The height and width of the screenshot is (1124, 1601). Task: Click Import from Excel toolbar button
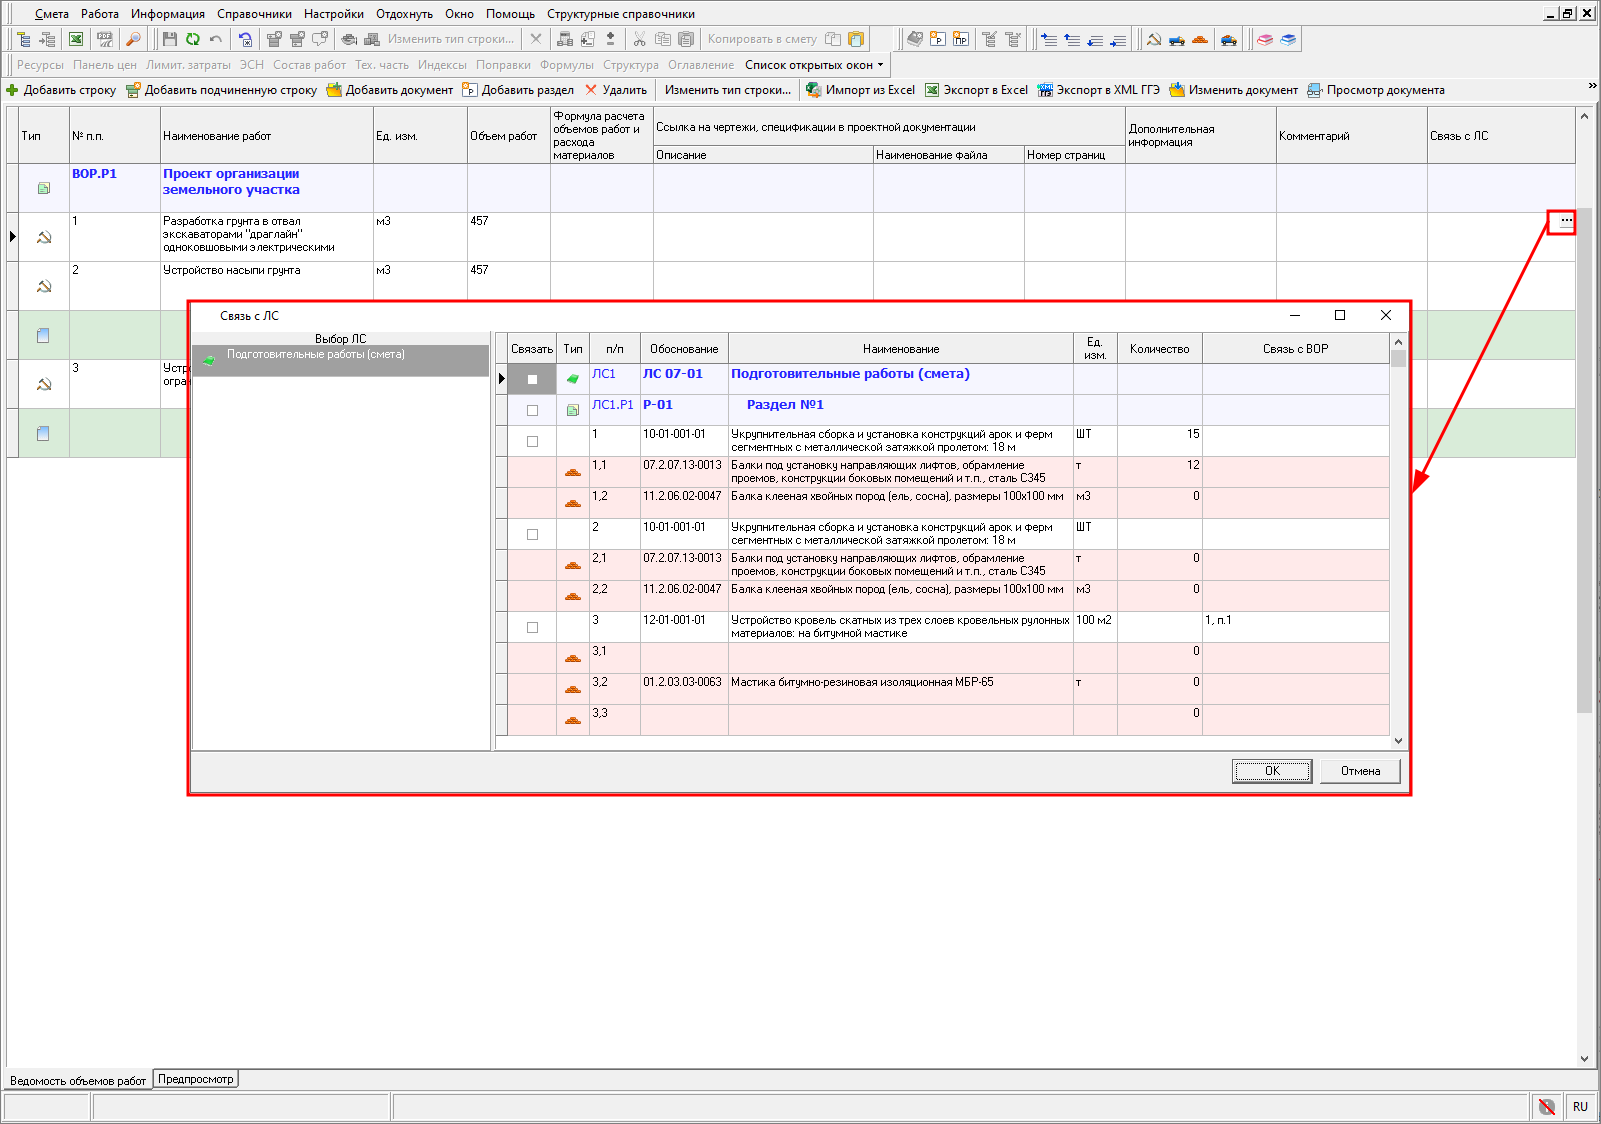(860, 90)
